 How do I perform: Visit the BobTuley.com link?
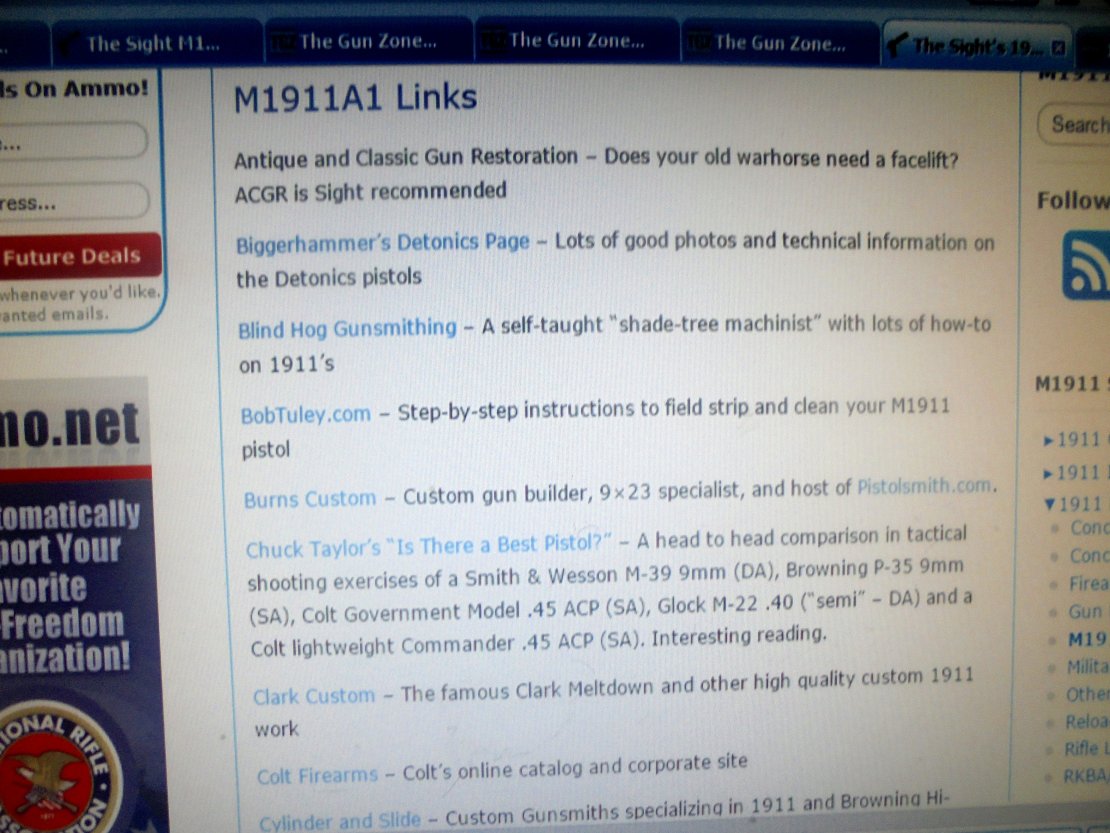coord(306,415)
